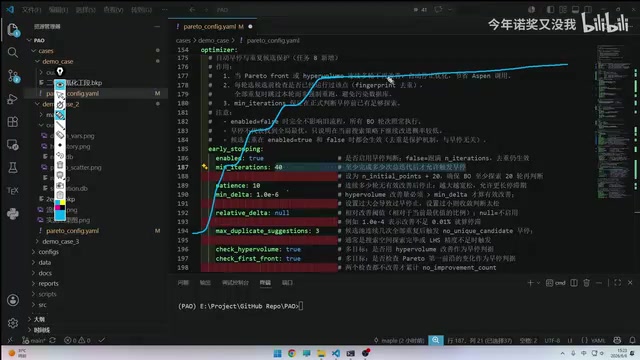This screenshot has height=360, width=640.
Task: Click the main branch indicator in status bar
Action: click(x=33, y=340)
